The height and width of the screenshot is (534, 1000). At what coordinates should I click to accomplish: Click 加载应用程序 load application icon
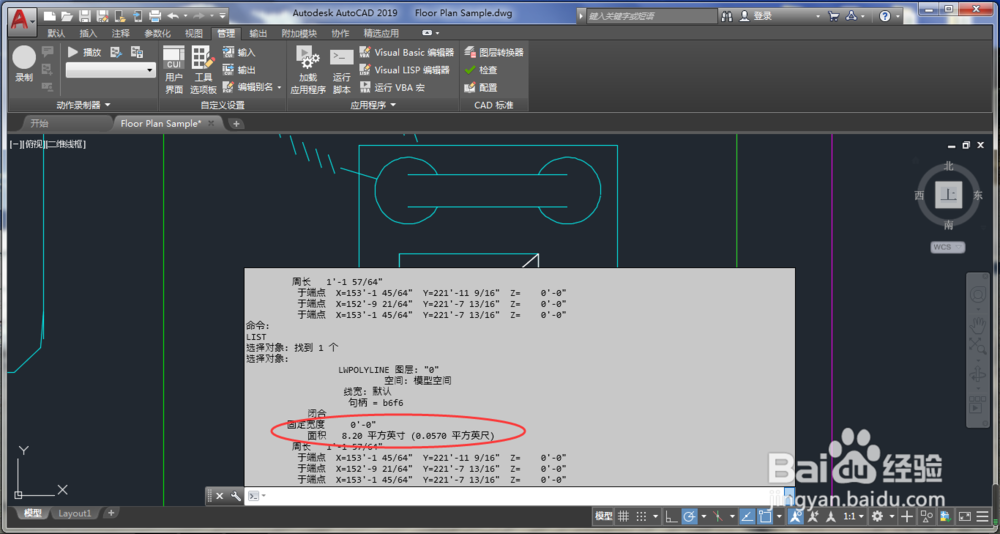point(308,70)
